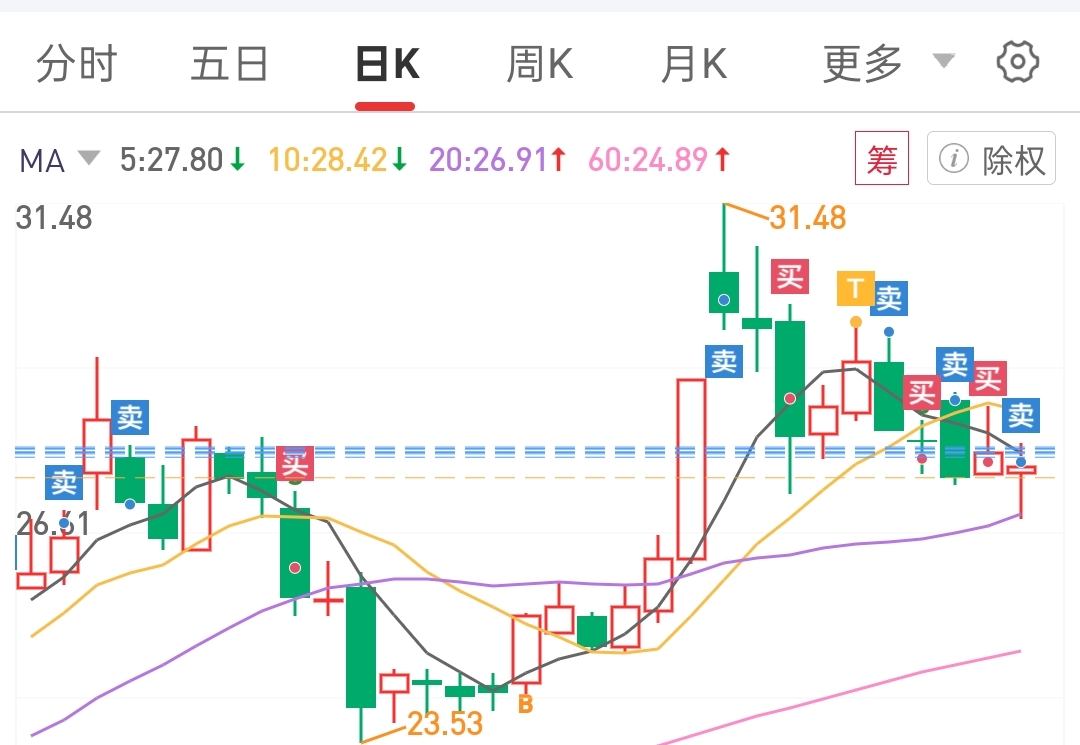Click the blue 卖 marker beside tall red candle

(723, 361)
